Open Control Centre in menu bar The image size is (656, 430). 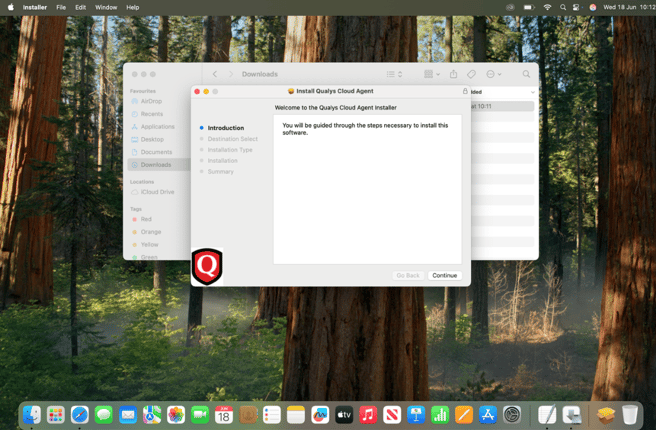576,7
